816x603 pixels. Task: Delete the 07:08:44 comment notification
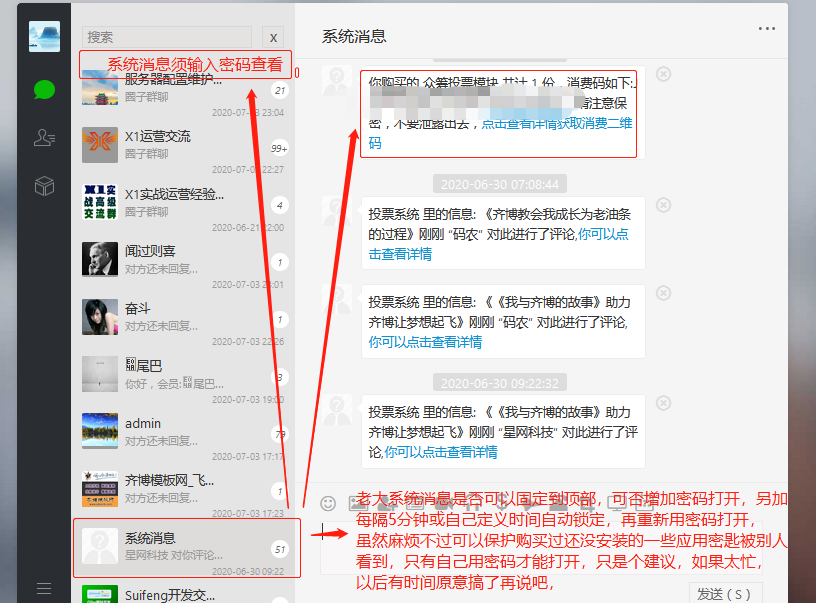click(x=663, y=207)
